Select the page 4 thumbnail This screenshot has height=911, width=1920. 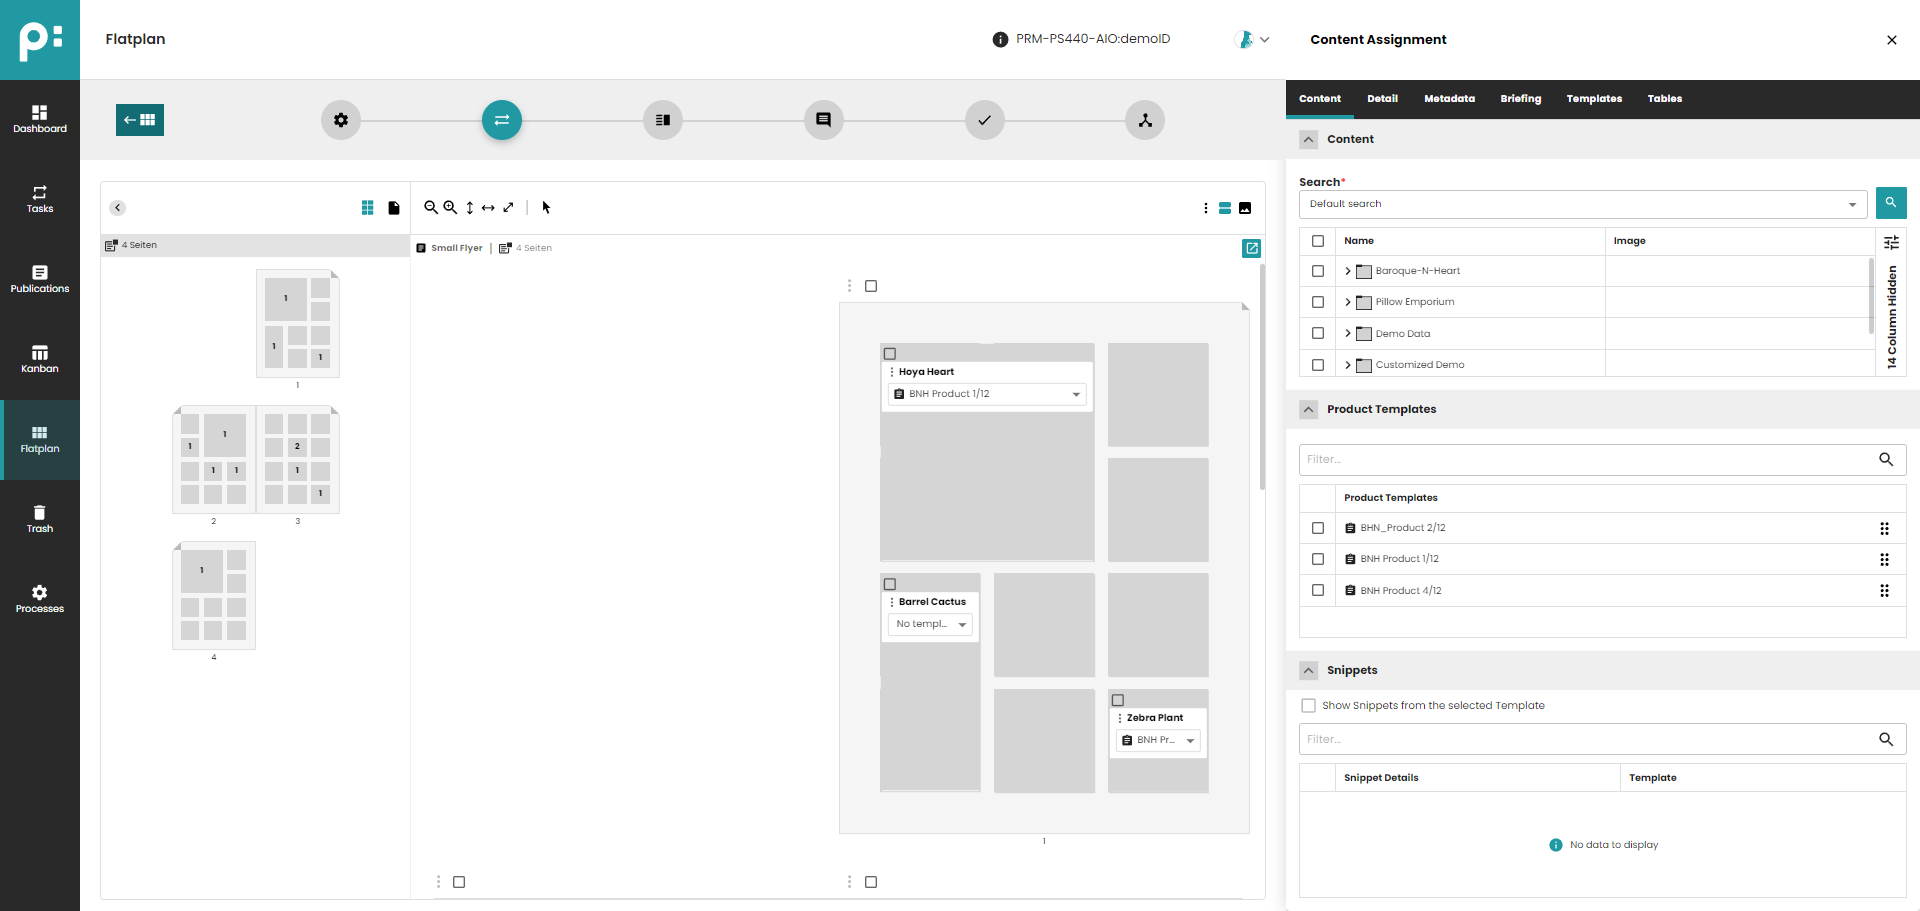point(214,596)
